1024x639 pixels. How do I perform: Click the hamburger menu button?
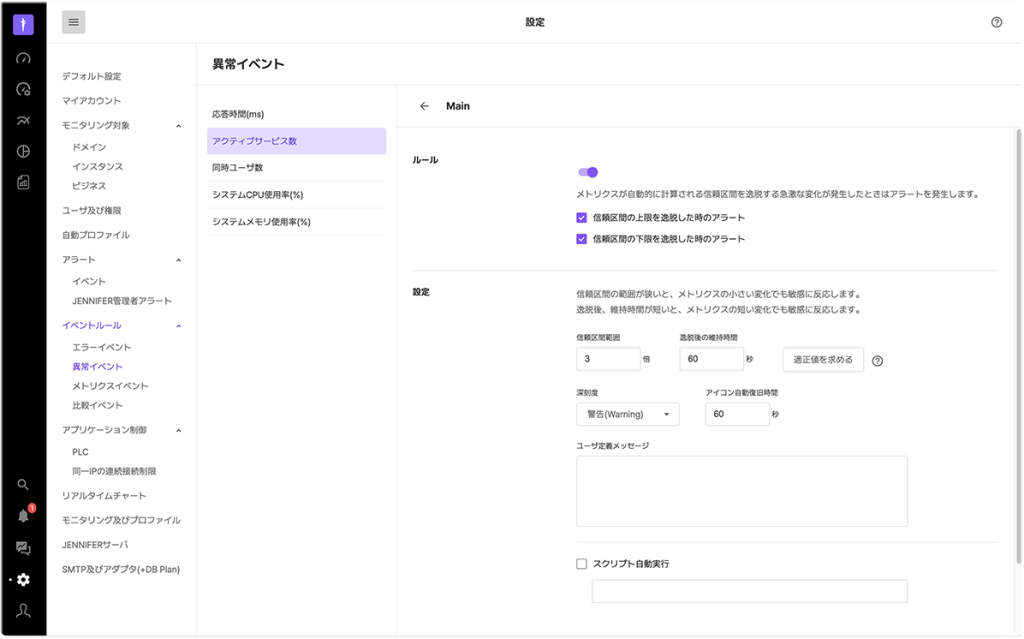73,22
